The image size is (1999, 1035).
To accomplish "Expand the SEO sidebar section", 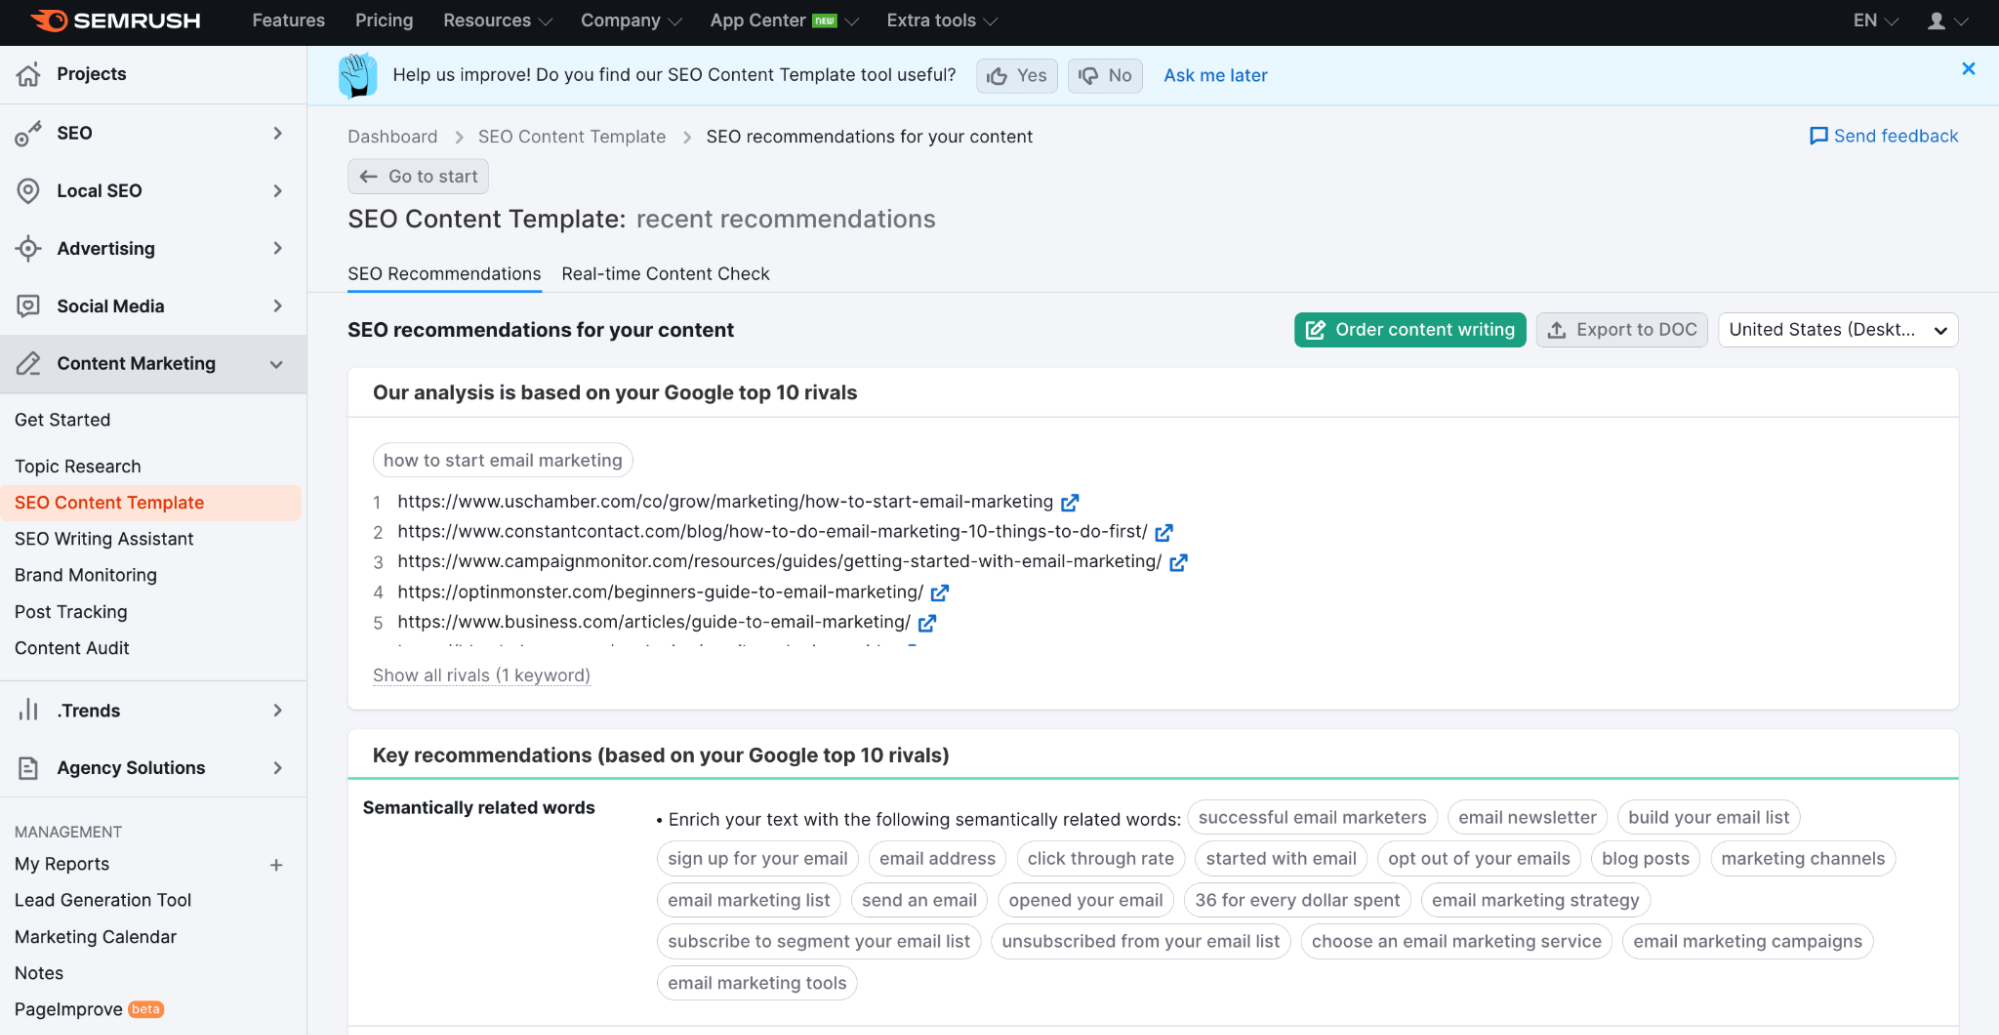I will click(x=150, y=133).
